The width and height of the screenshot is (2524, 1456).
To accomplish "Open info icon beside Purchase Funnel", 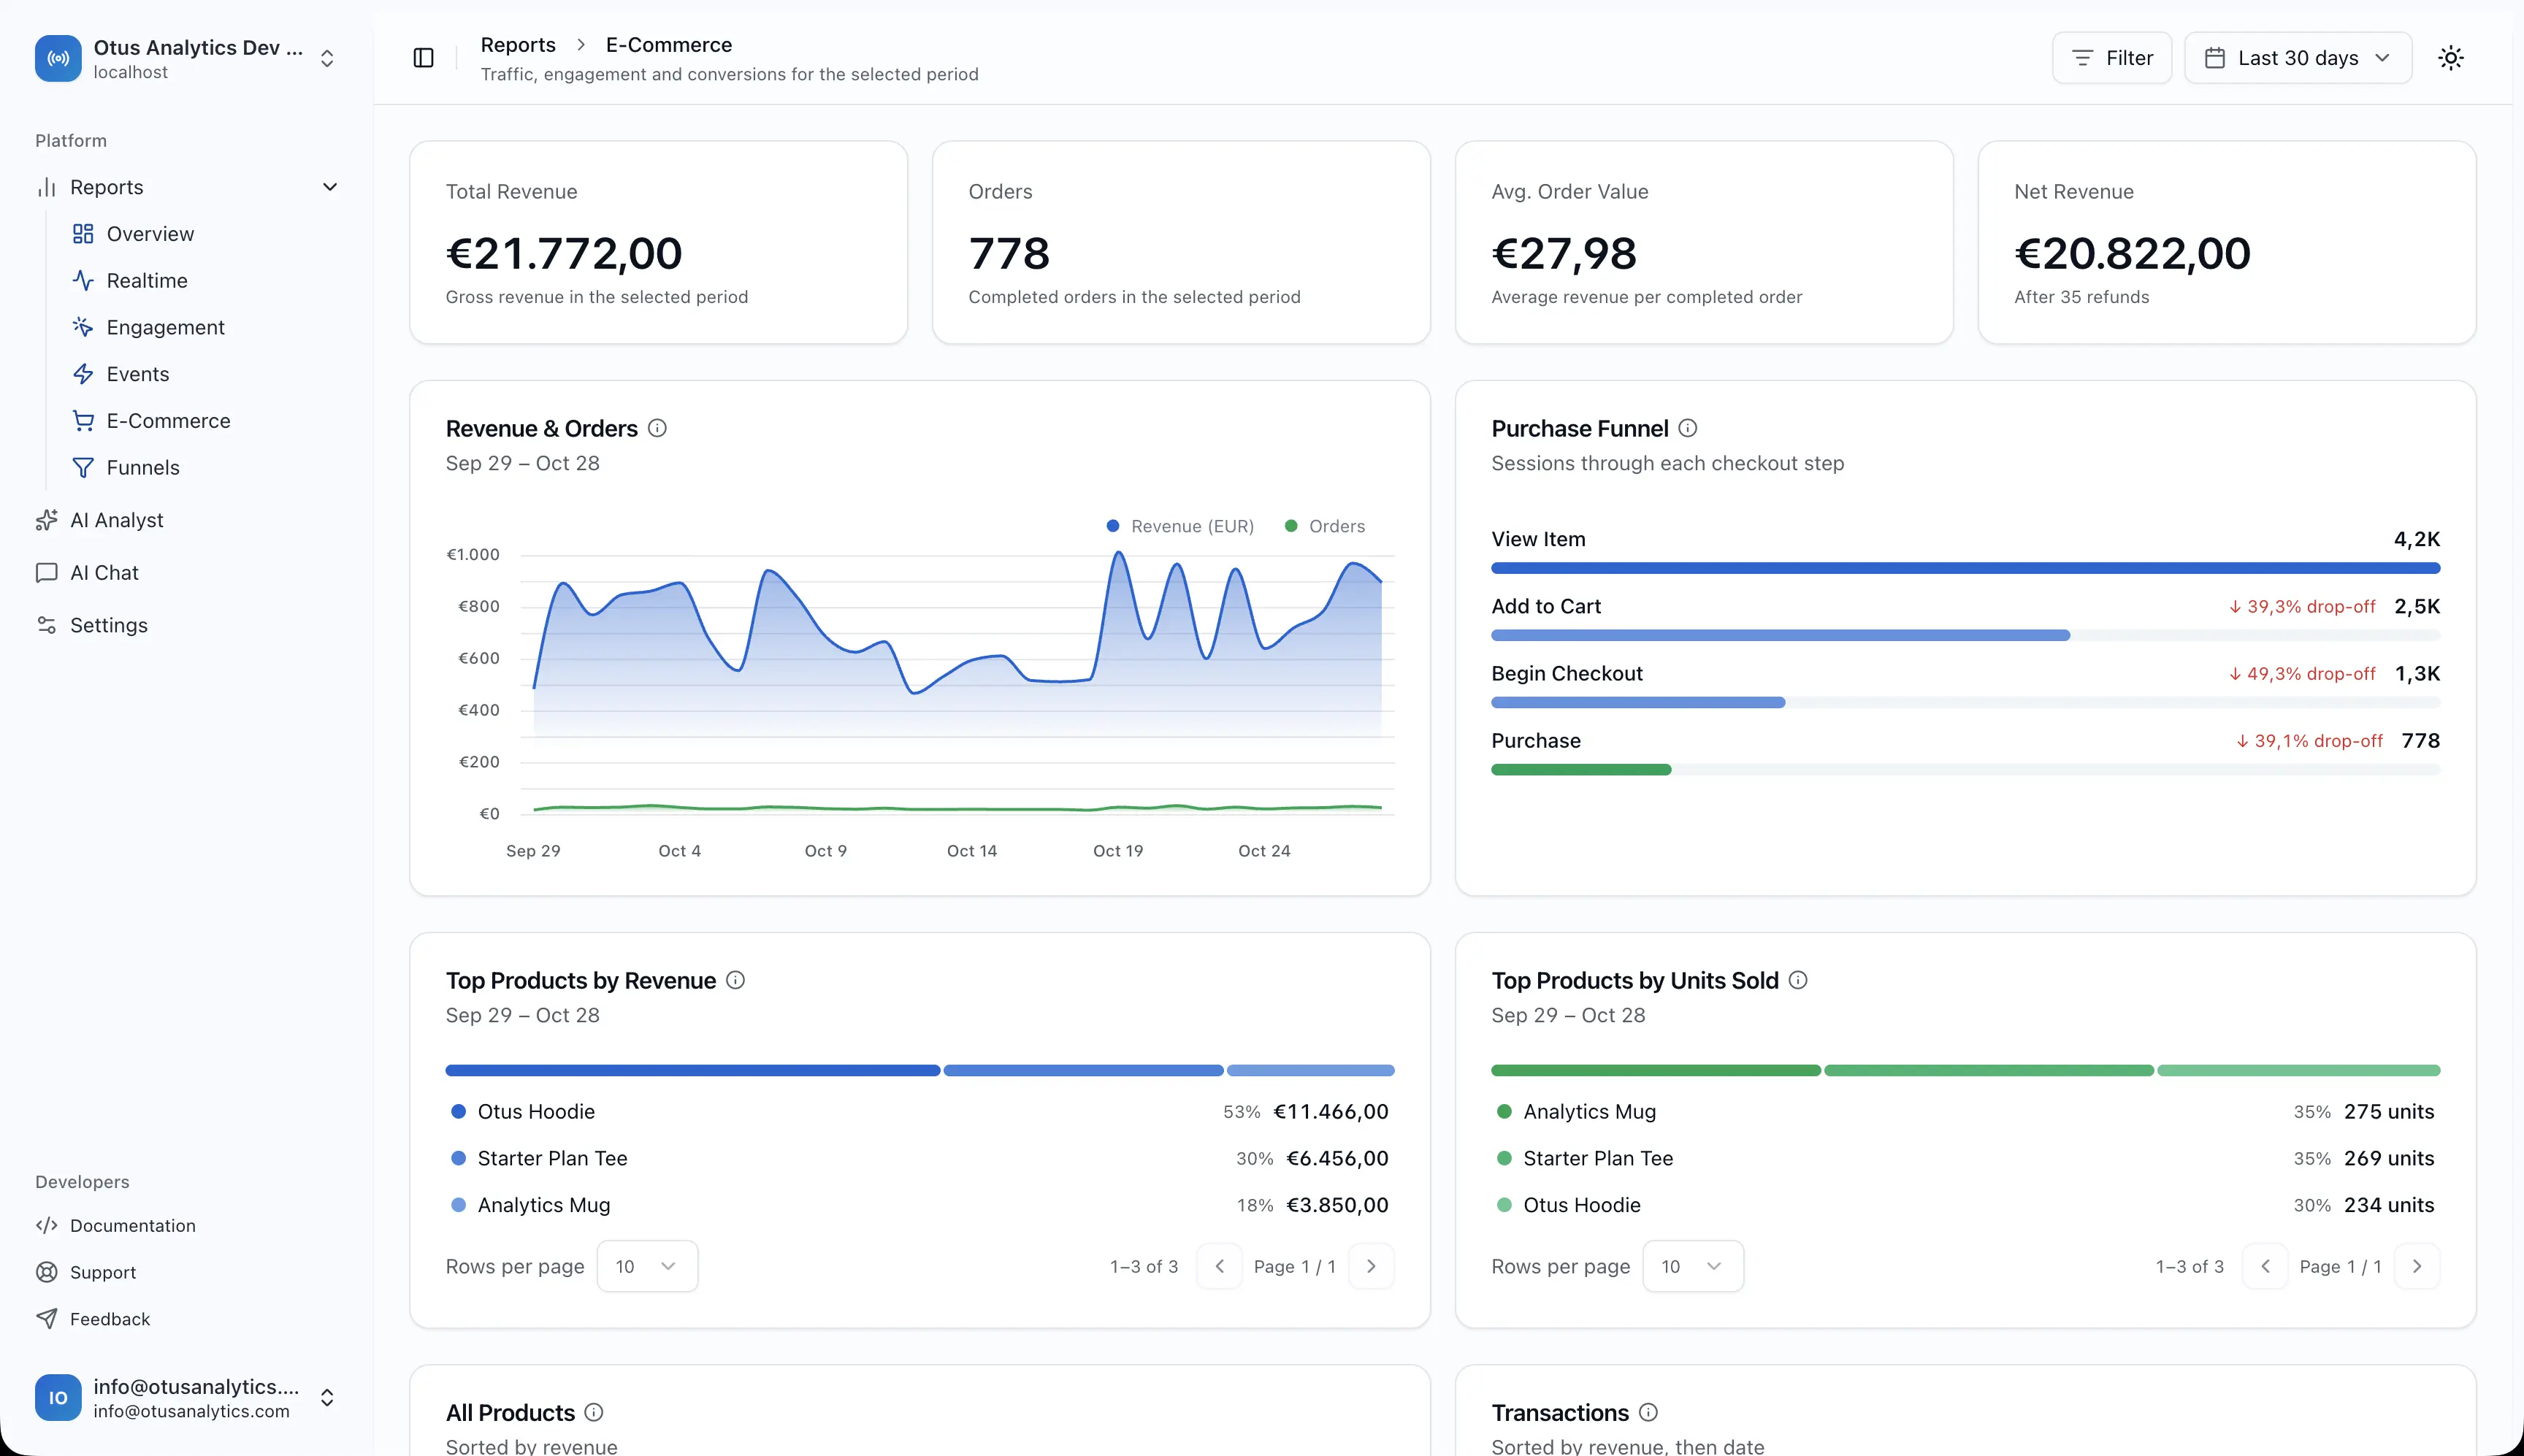I will [x=1687, y=428].
